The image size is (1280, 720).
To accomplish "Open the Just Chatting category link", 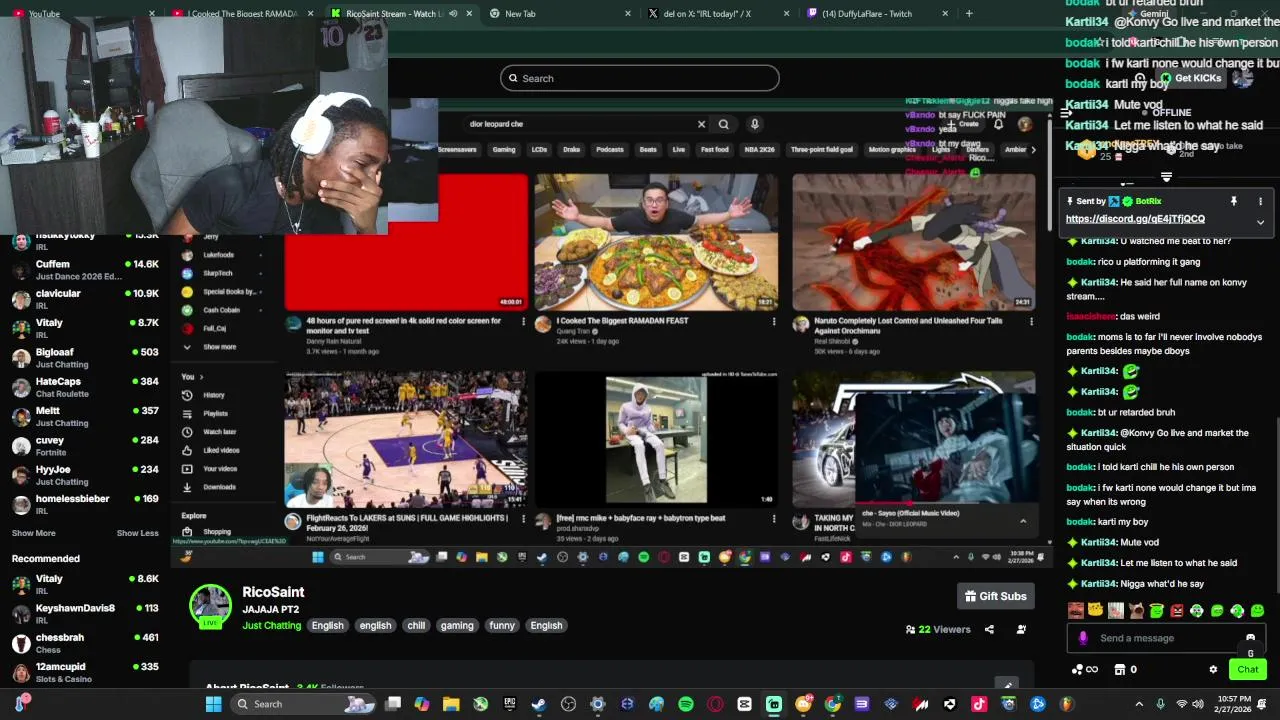I will point(271,626).
